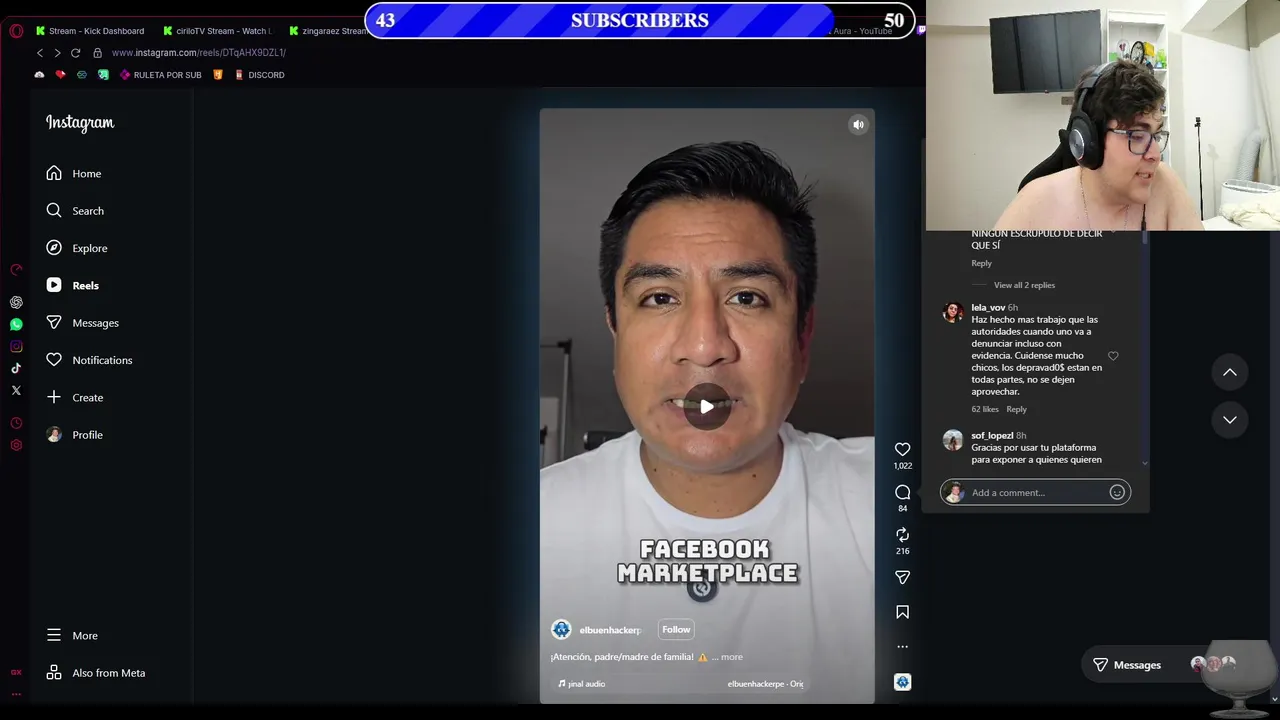Expand View all 2 replies
The image size is (1280, 720).
1024,285
